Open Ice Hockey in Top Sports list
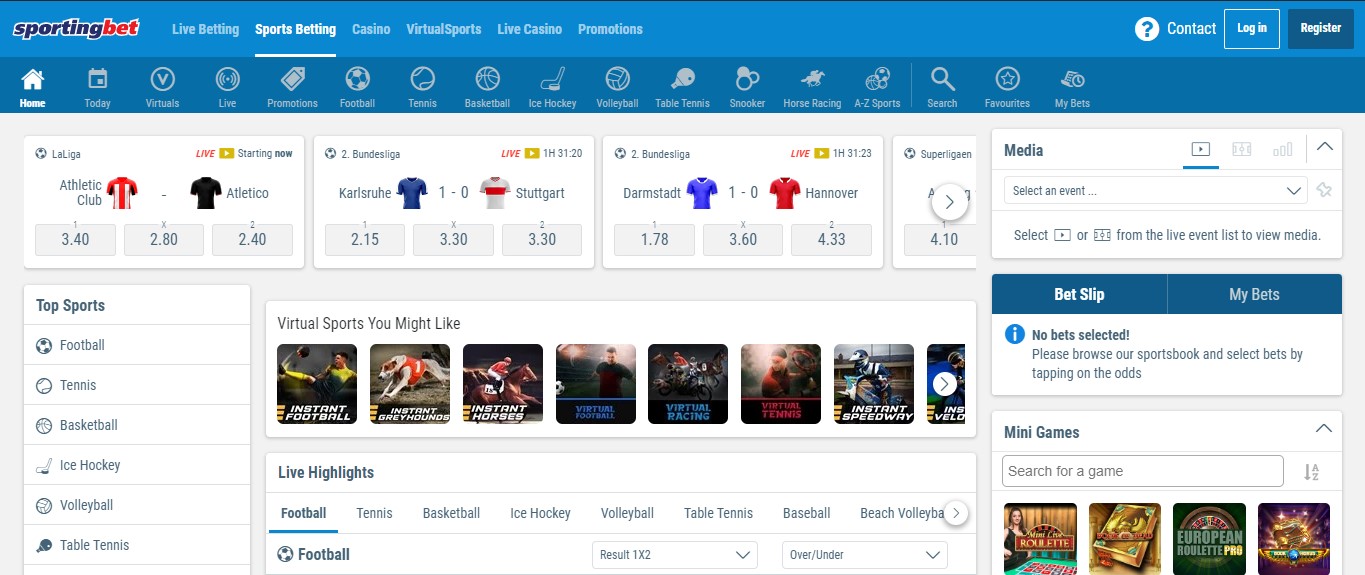 click(x=137, y=465)
